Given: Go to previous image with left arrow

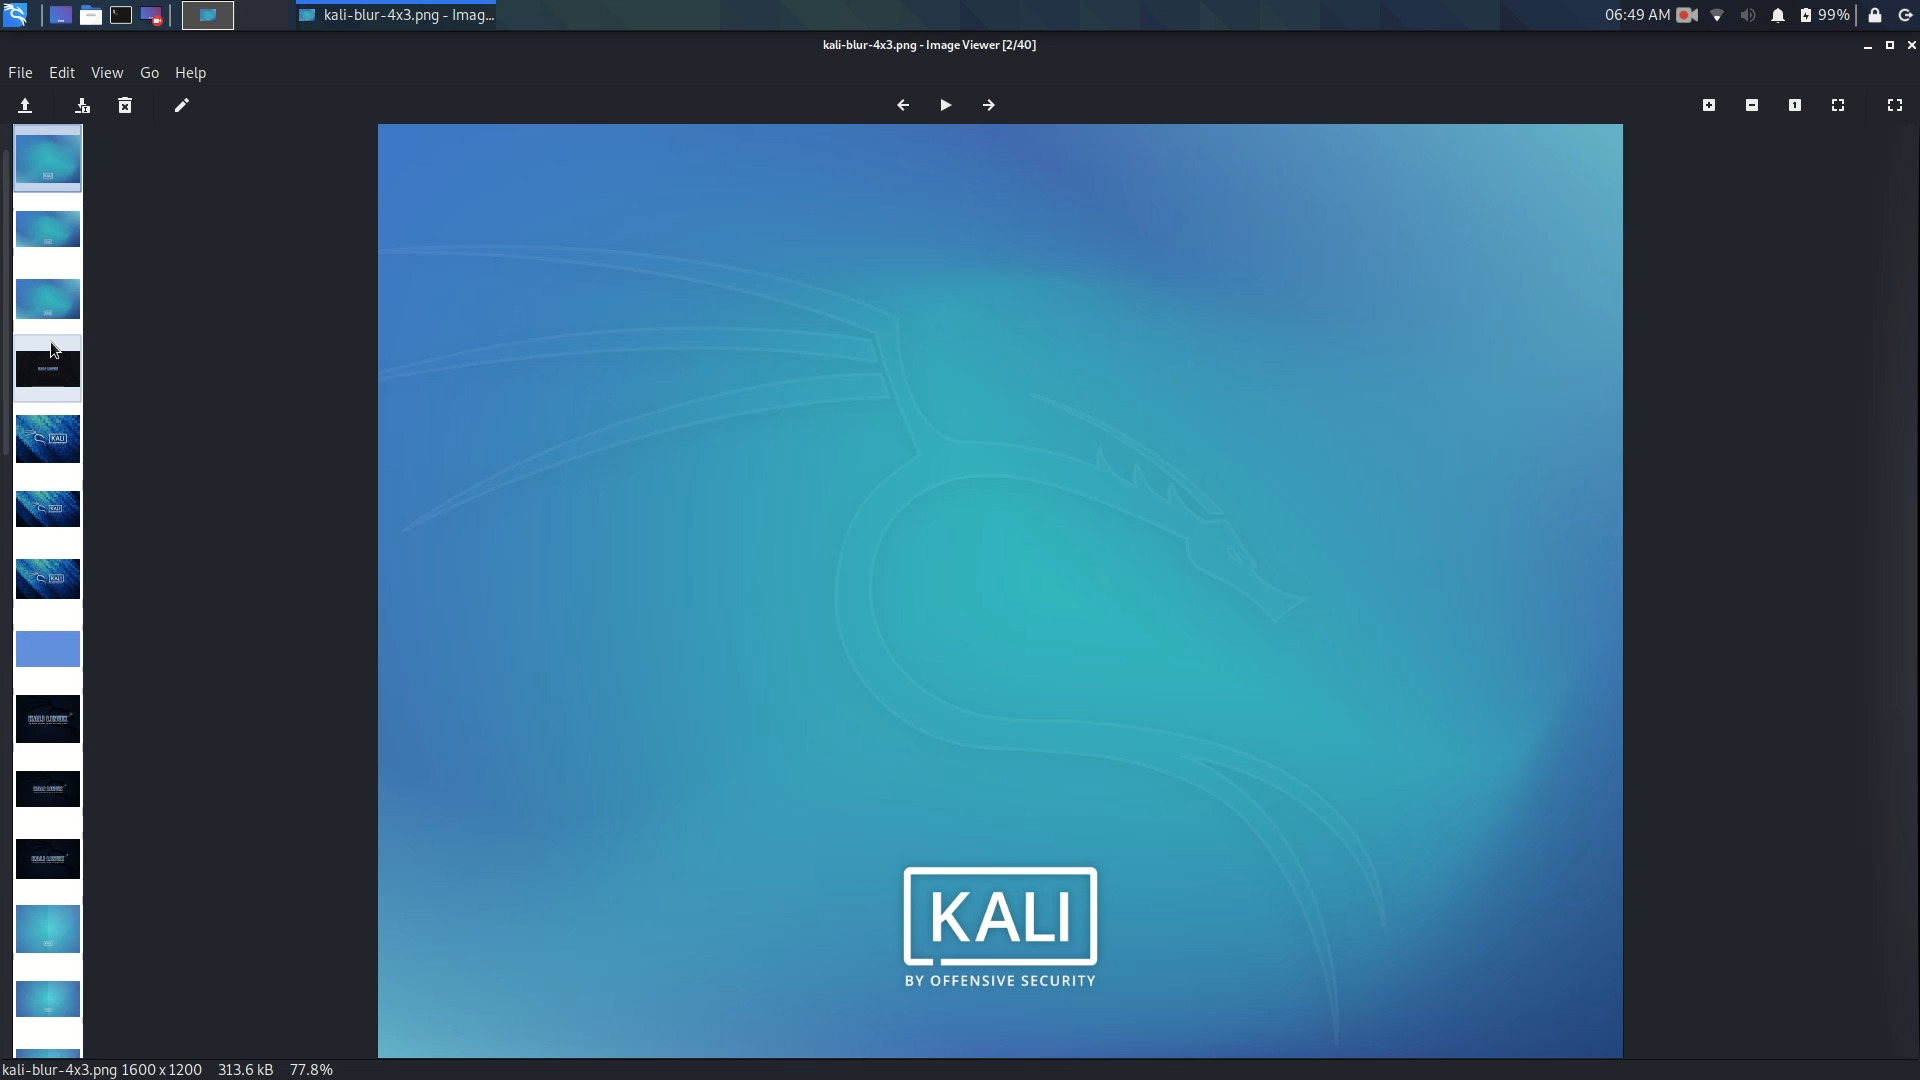Looking at the screenshot, I should tap(903, 105).
